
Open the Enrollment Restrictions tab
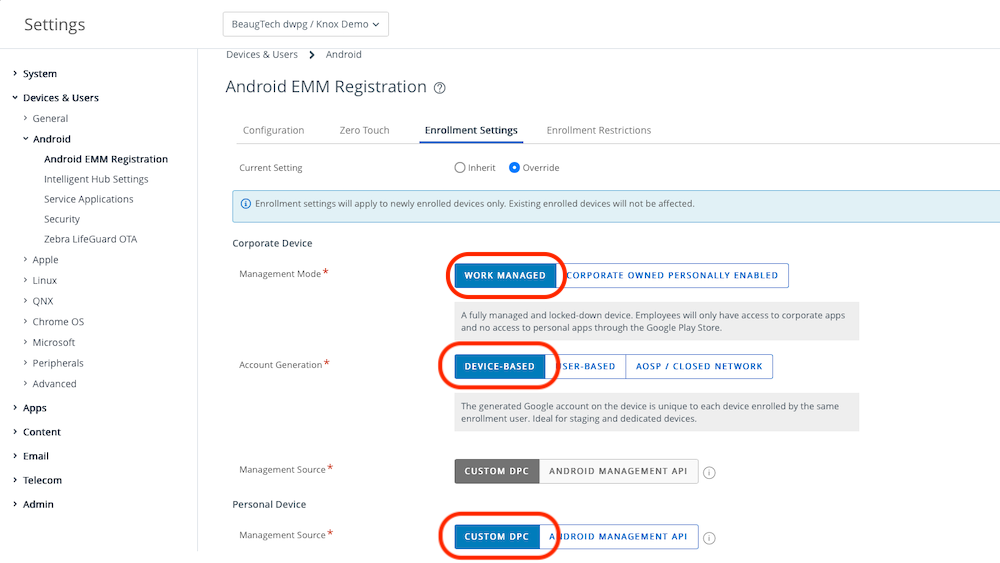tap(598, 130)
